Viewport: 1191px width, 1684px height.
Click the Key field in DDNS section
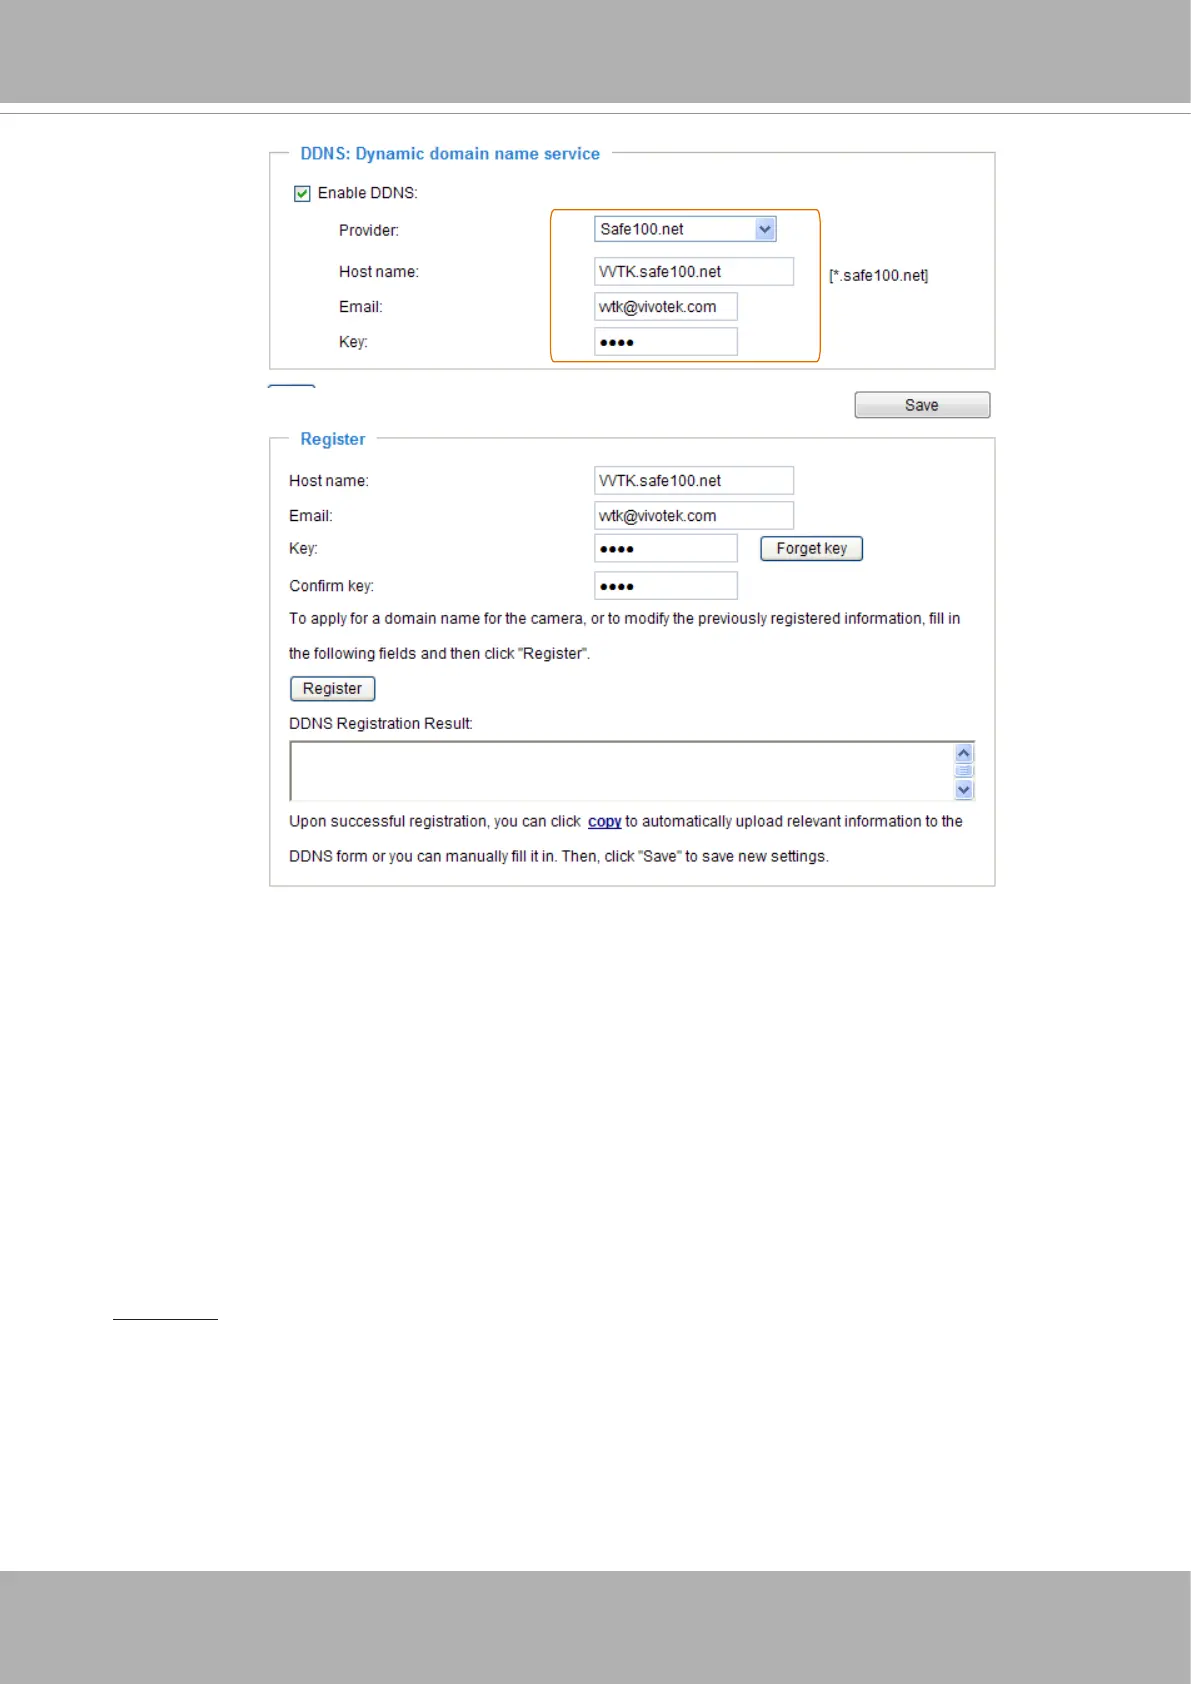[666, 342]
